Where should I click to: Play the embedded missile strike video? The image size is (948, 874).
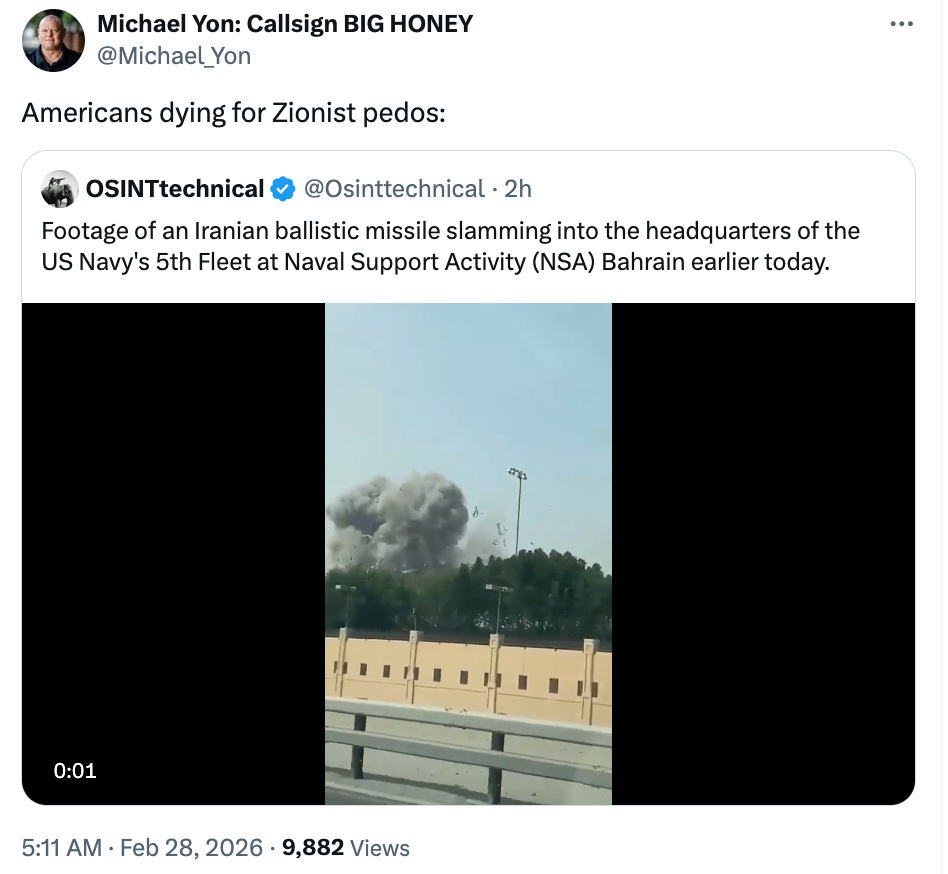[468, 553]
